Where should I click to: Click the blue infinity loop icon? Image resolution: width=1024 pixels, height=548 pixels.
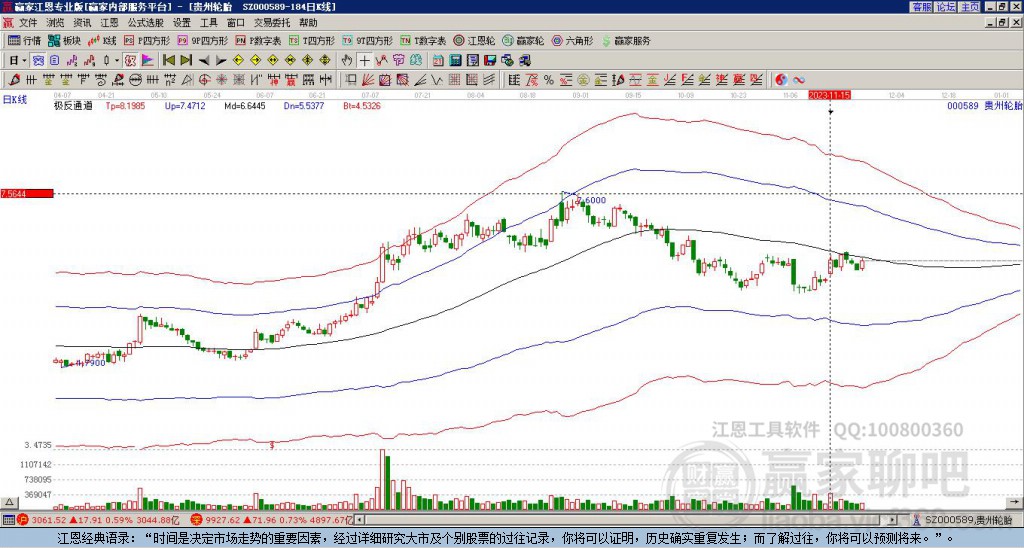[799, 80]
